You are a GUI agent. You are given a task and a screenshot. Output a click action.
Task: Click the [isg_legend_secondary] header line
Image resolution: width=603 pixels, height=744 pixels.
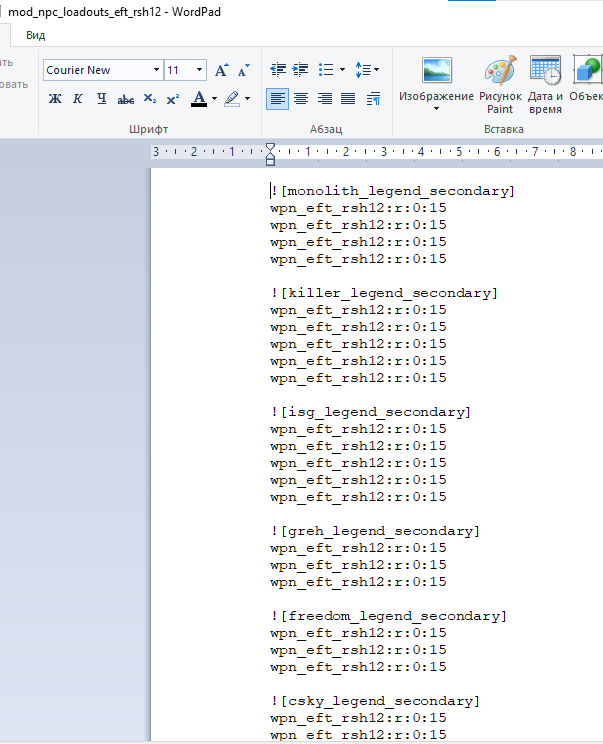(371, 412)
